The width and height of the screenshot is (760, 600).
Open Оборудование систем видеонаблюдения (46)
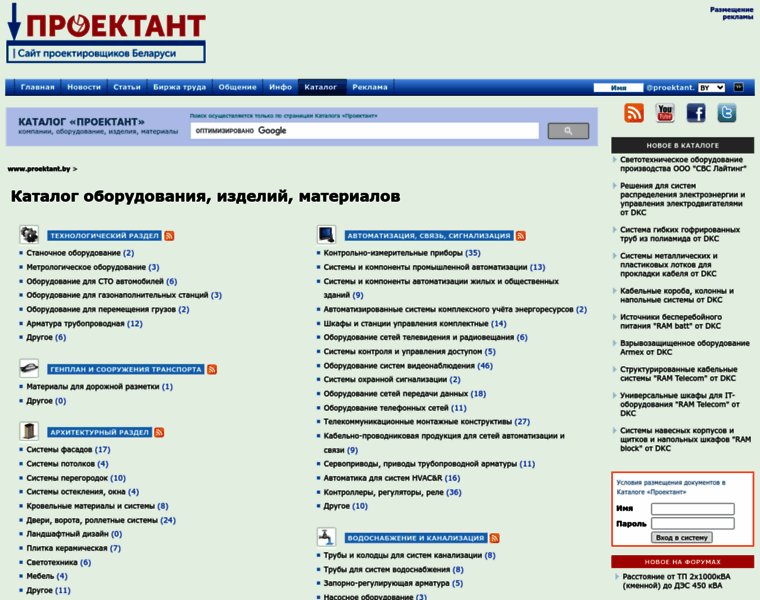click(x=408, y=366)
